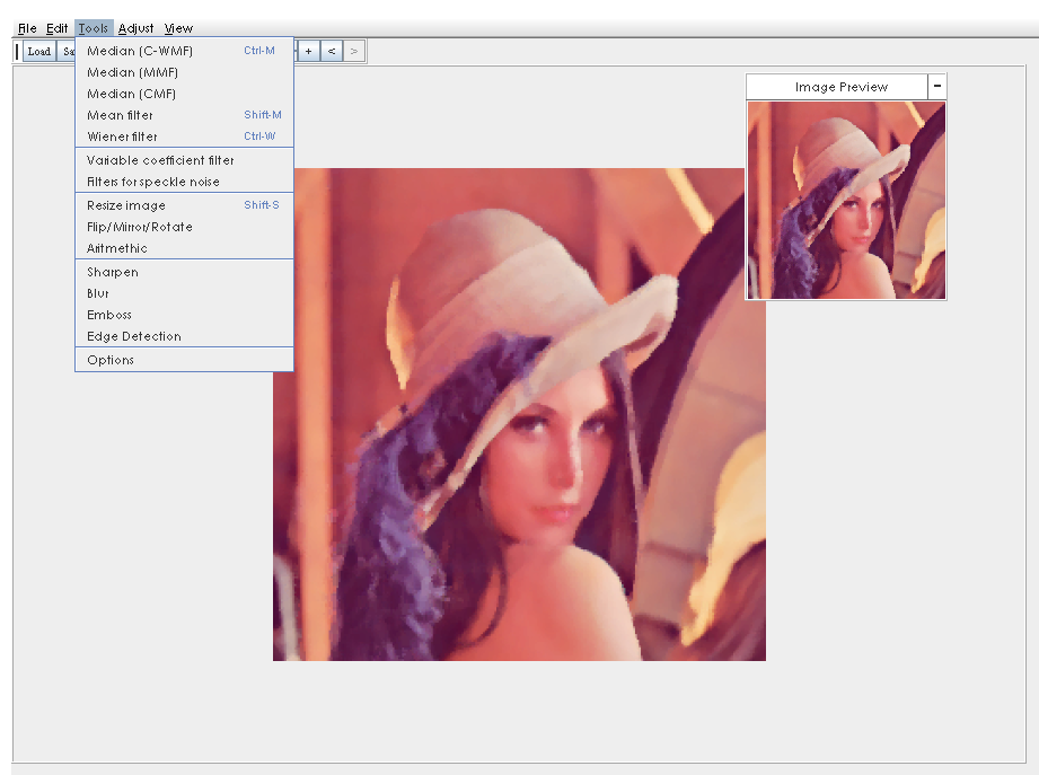Close the open Tools menu

pos(93,28)
